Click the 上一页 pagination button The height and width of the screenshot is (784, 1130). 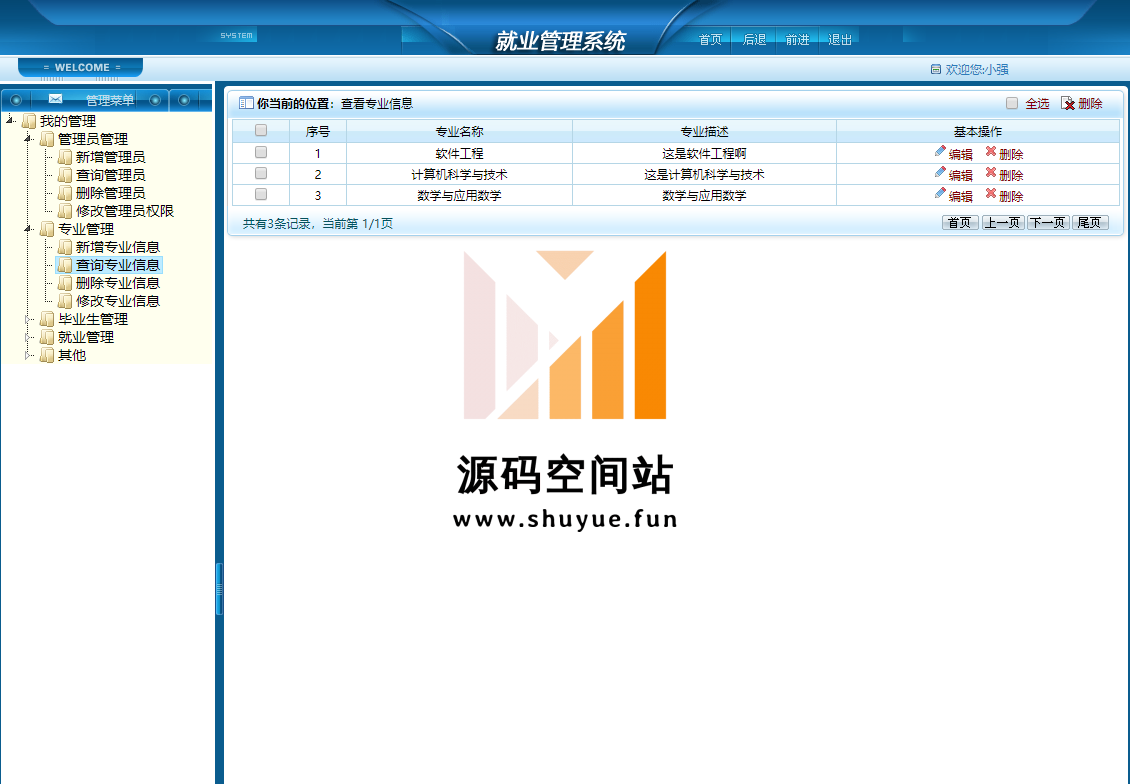tap(1002, 223)
